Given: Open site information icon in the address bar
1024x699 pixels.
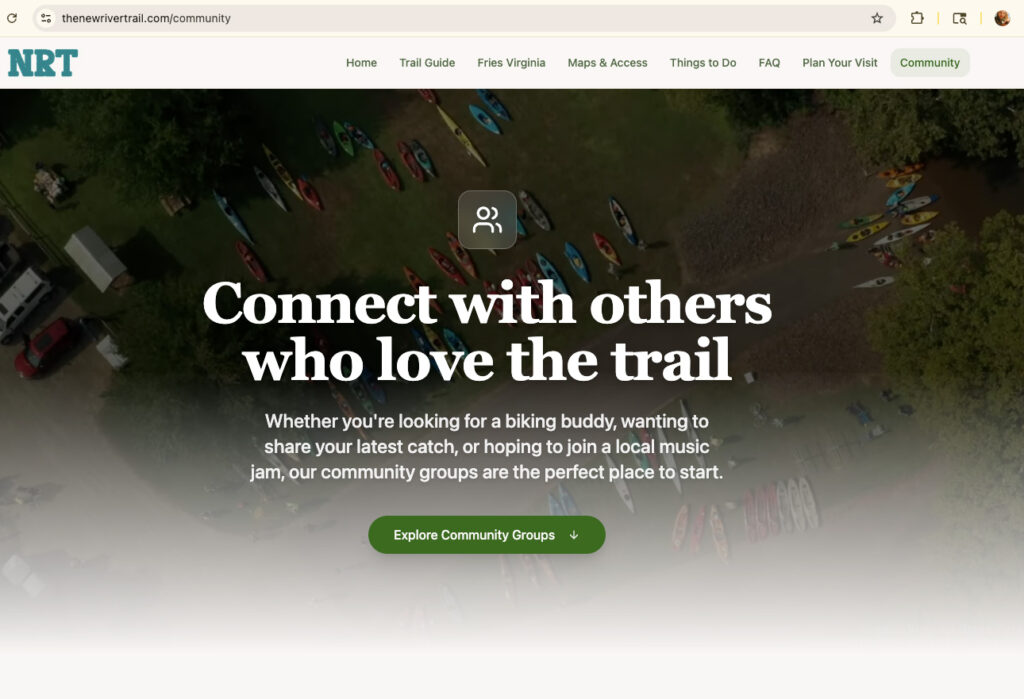Looking at the screenshot, I should 46,18.
